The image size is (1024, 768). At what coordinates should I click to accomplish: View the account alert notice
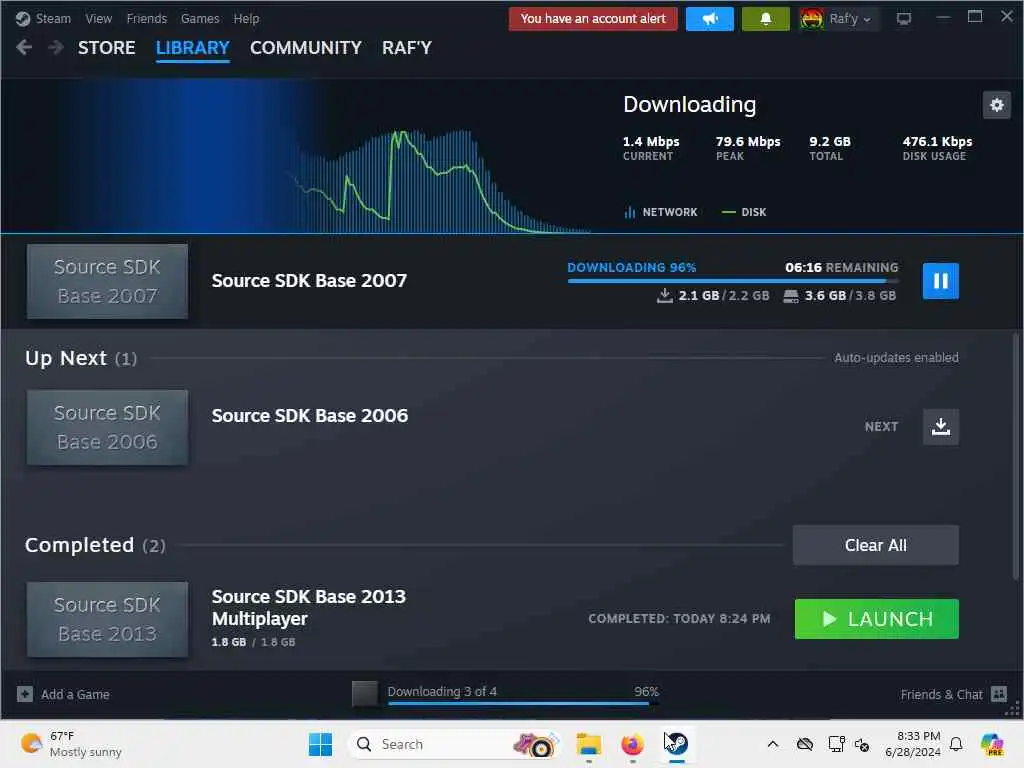point(593,19)
